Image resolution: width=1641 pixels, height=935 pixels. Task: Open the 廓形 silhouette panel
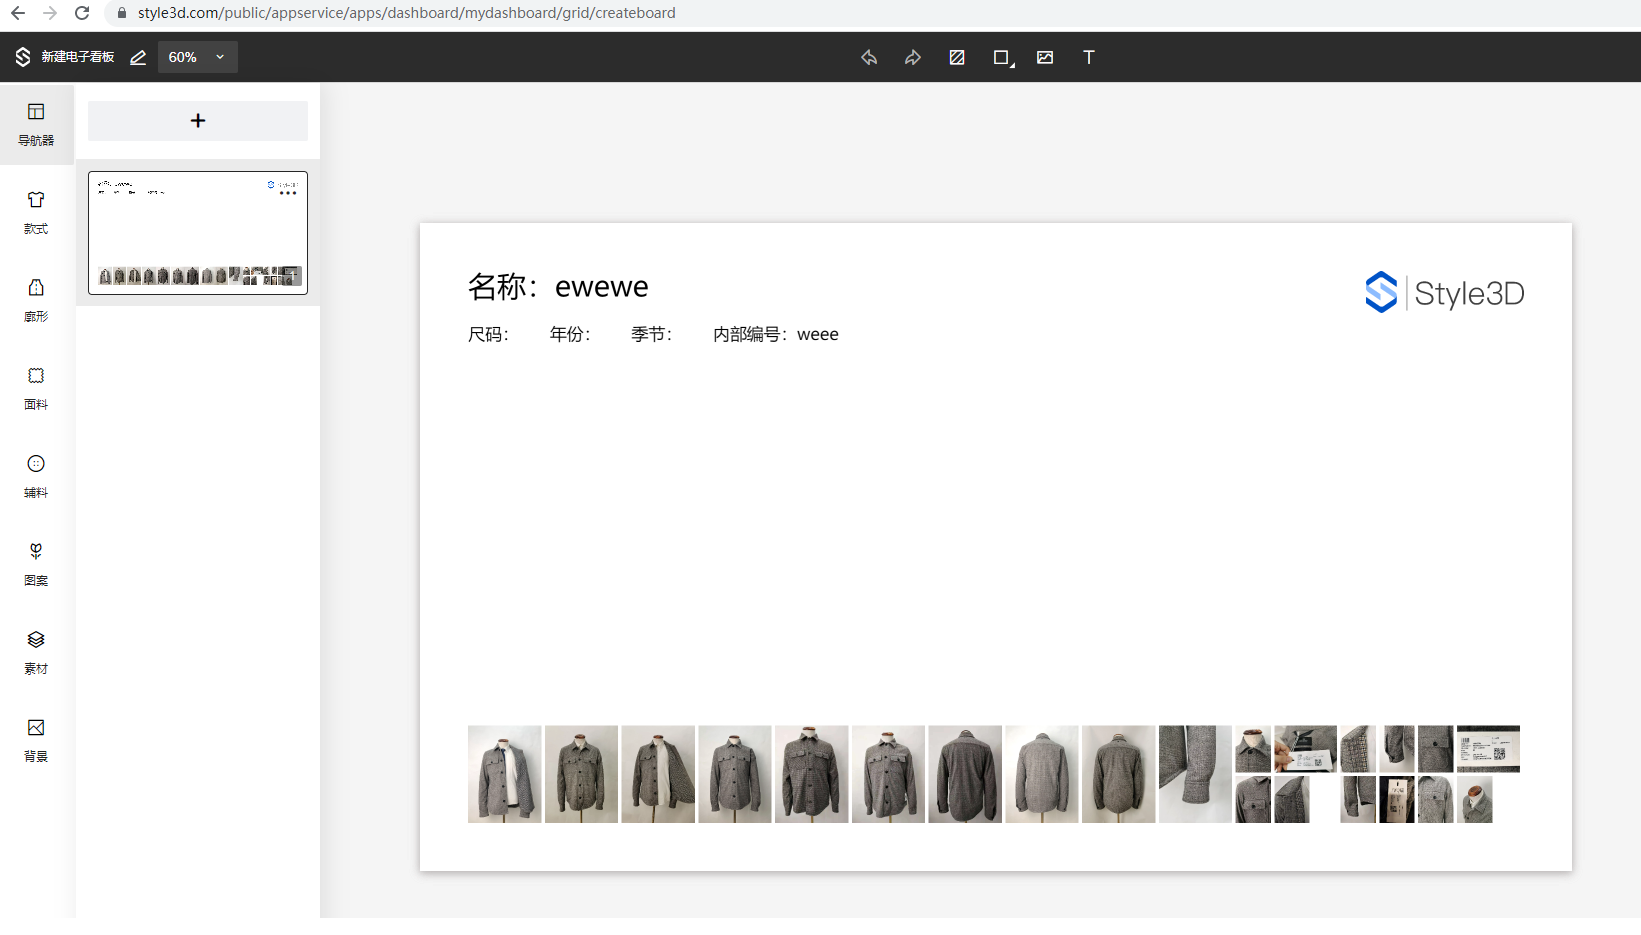[36, 300]
